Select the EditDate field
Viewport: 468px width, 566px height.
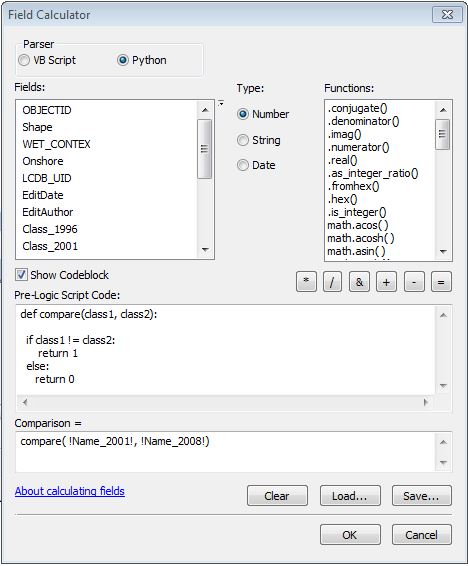click(43, 195)
